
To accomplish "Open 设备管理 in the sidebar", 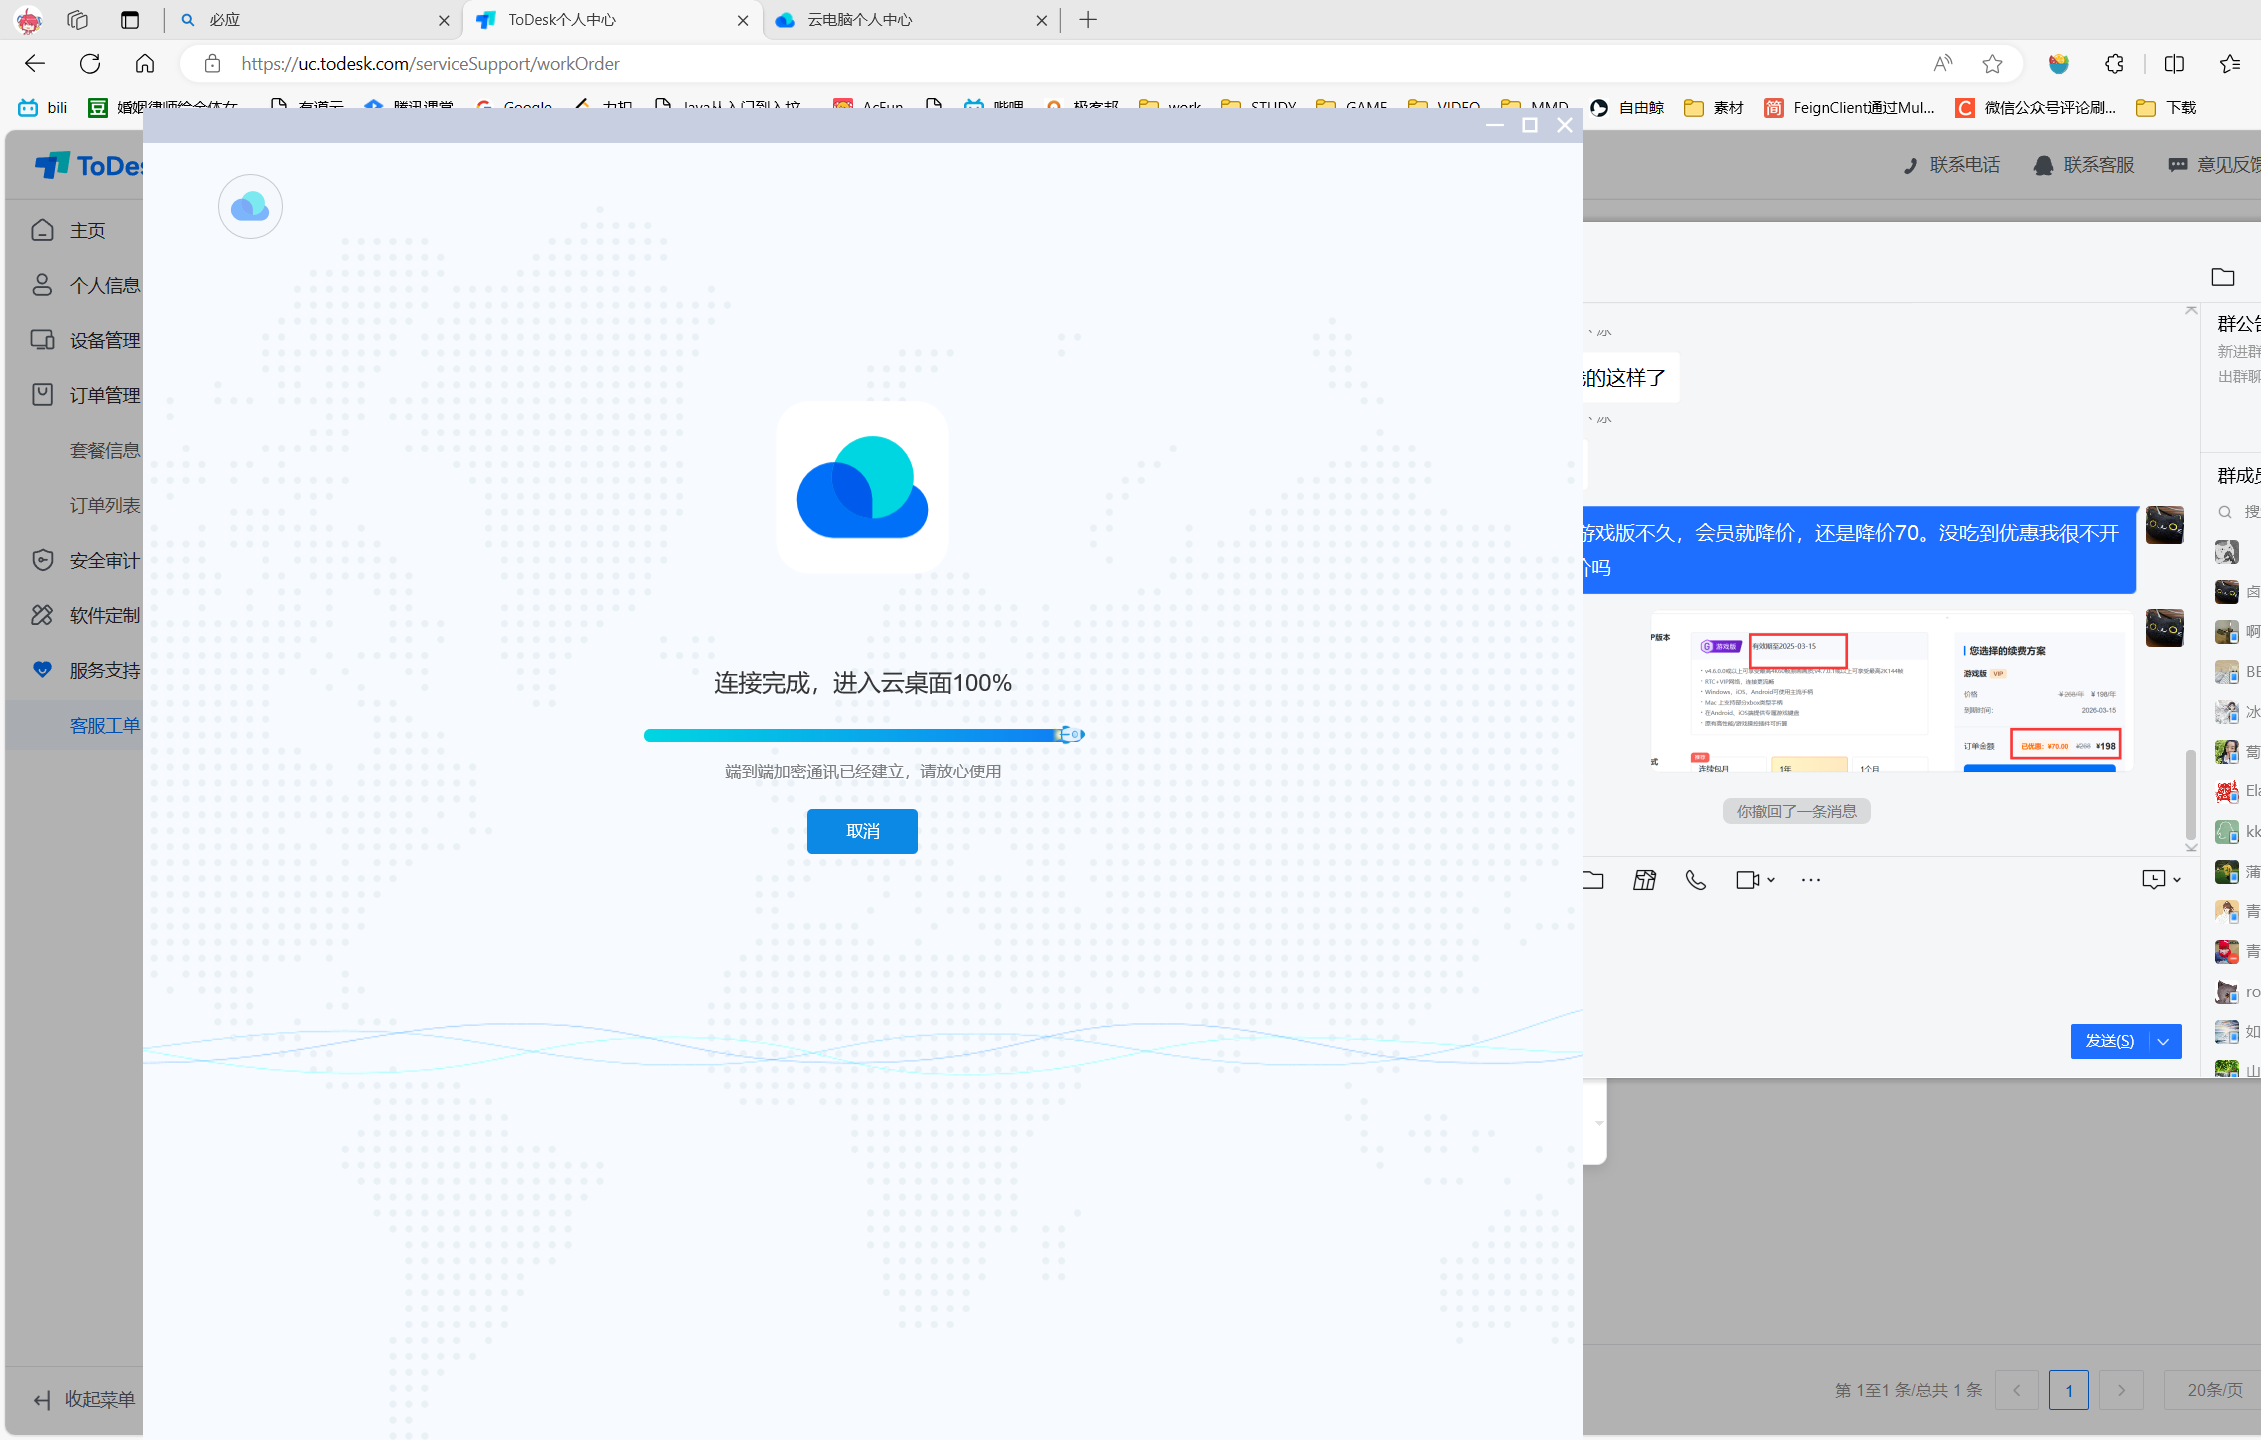I will 74,340.
